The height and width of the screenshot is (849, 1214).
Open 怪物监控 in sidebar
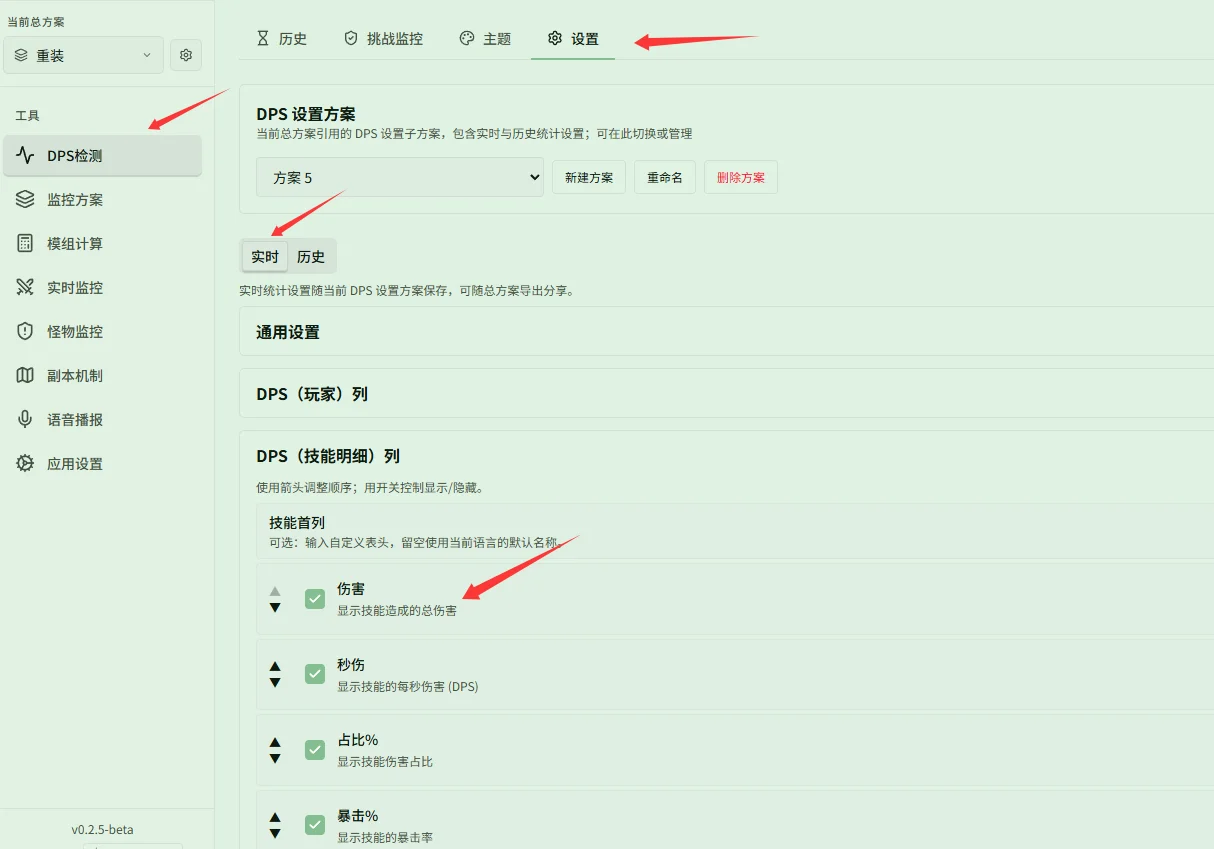(103, 332)
